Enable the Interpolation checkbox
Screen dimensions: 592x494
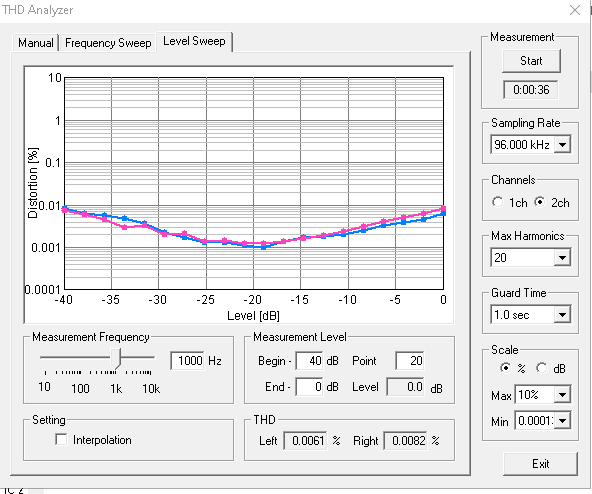pos(61,439)
